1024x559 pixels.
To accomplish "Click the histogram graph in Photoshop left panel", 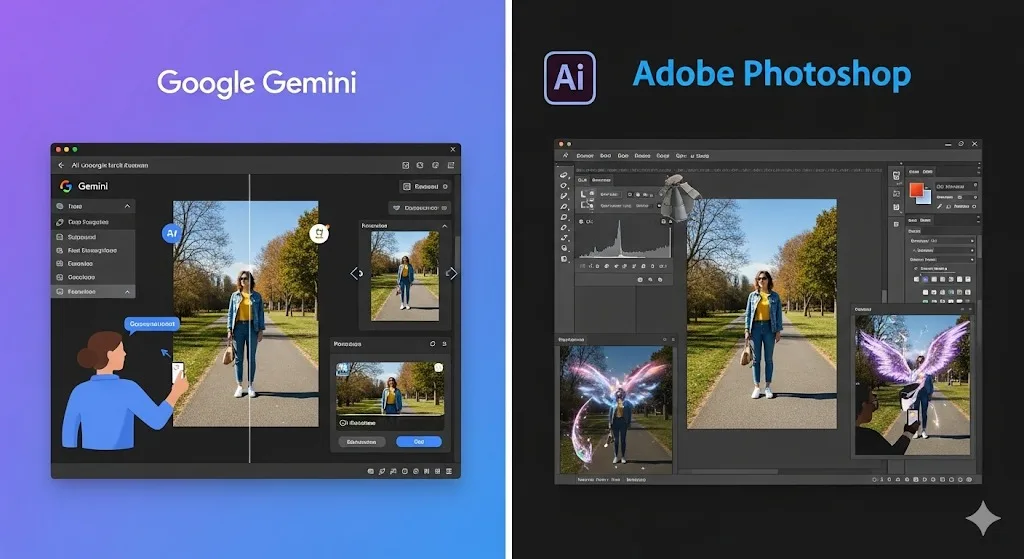I will coord(627,238).
